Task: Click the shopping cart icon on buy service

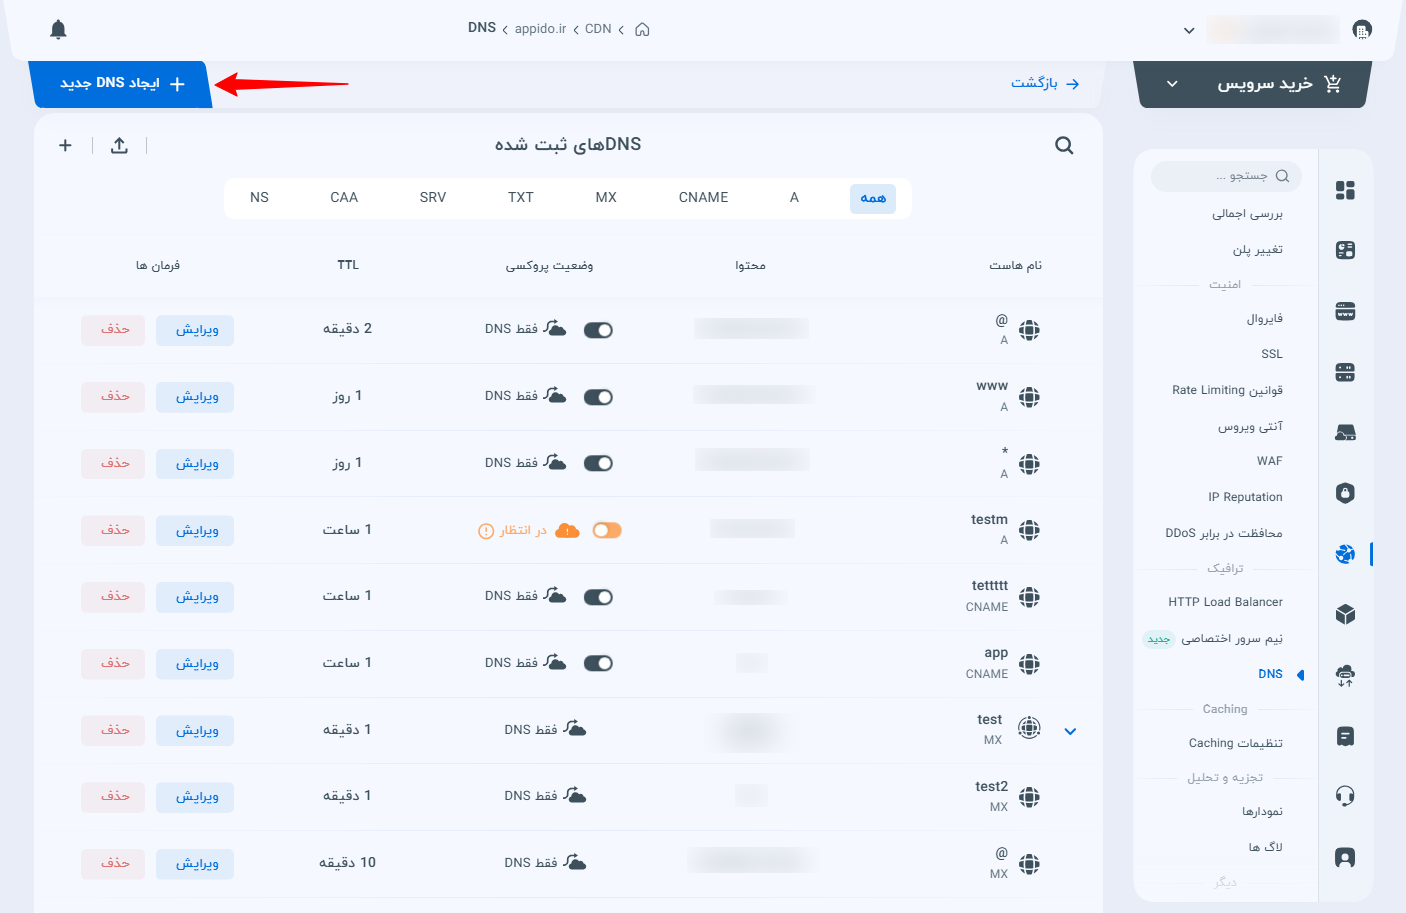Action: click(1332, 84)
